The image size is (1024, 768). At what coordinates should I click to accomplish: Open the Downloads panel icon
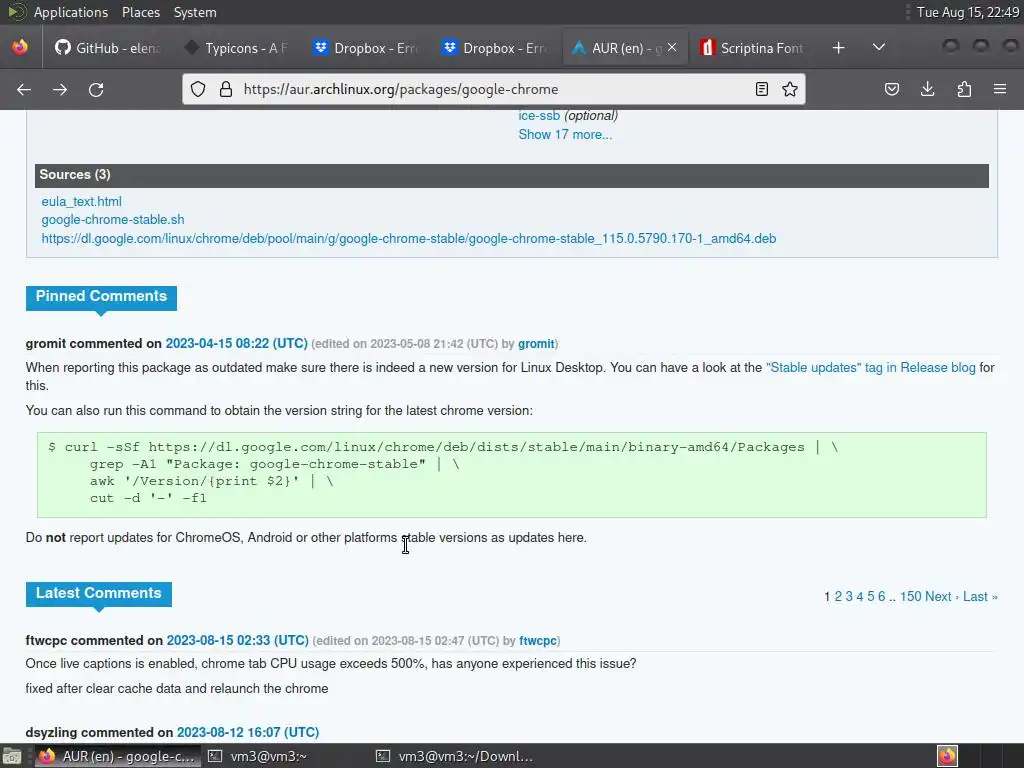click(927, 89)
